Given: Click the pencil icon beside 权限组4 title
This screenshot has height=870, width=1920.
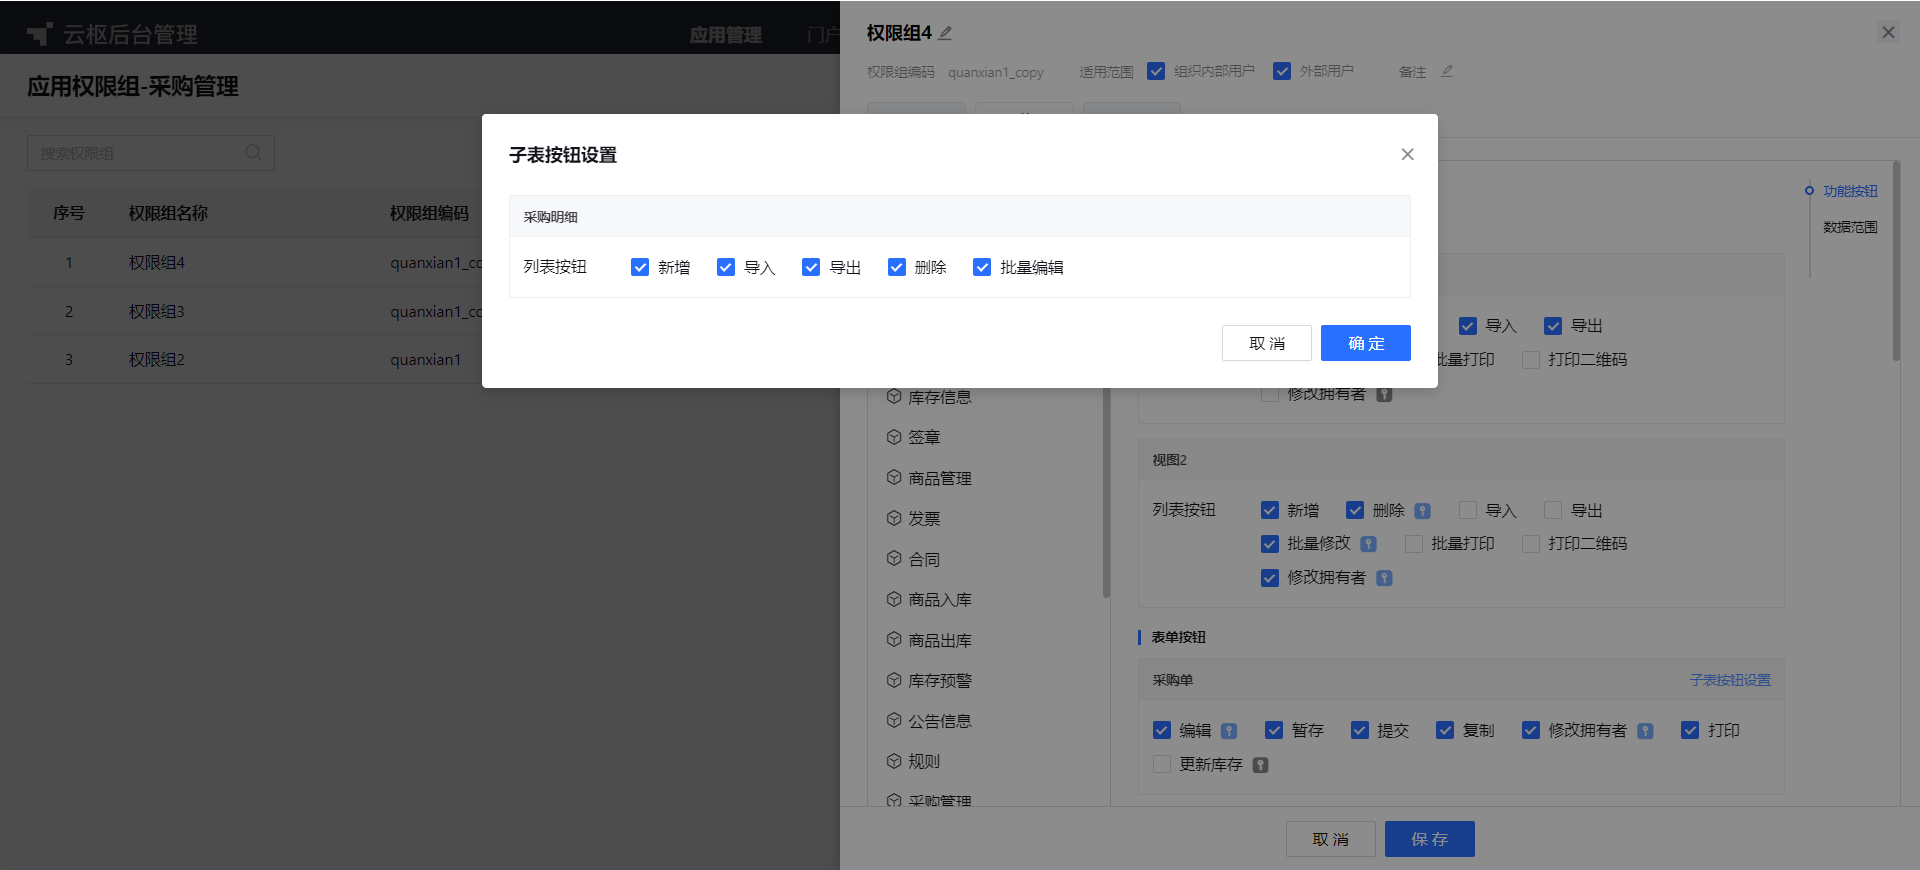Looking at the screenshot, I should (x=945, y=33).
